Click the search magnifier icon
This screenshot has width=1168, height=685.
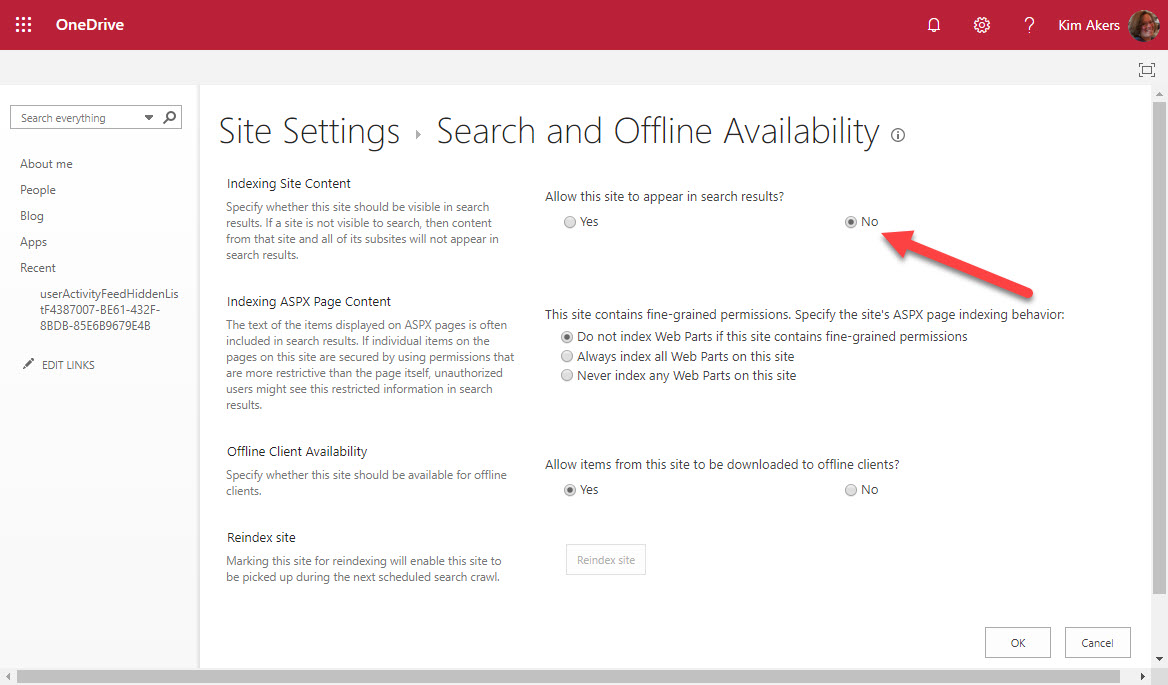tap(170, 117)
